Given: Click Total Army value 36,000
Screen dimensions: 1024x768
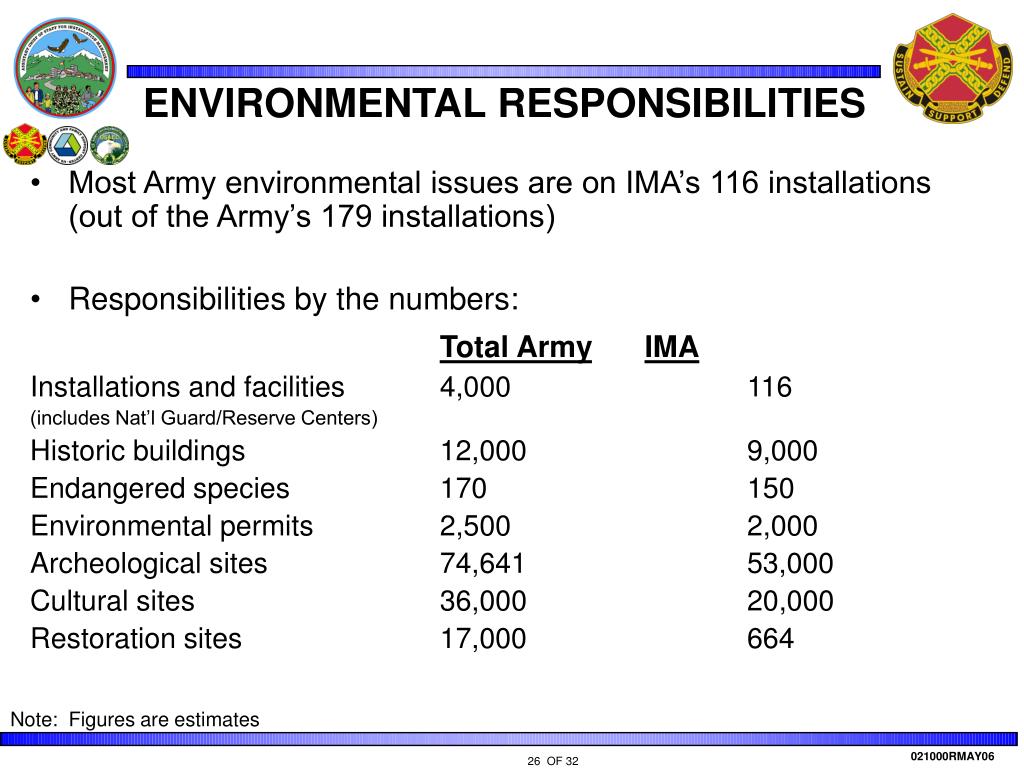Looking at the screenshot, I should pos(483,601).
